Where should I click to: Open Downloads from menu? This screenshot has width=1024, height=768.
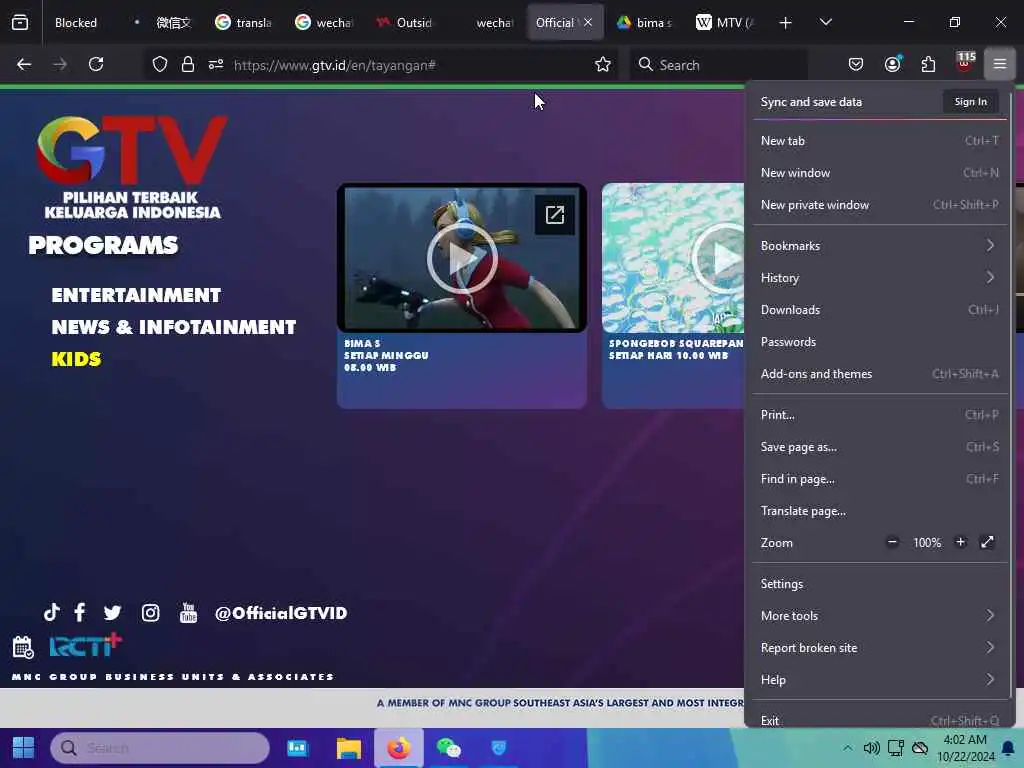click(x=879, y=310)
